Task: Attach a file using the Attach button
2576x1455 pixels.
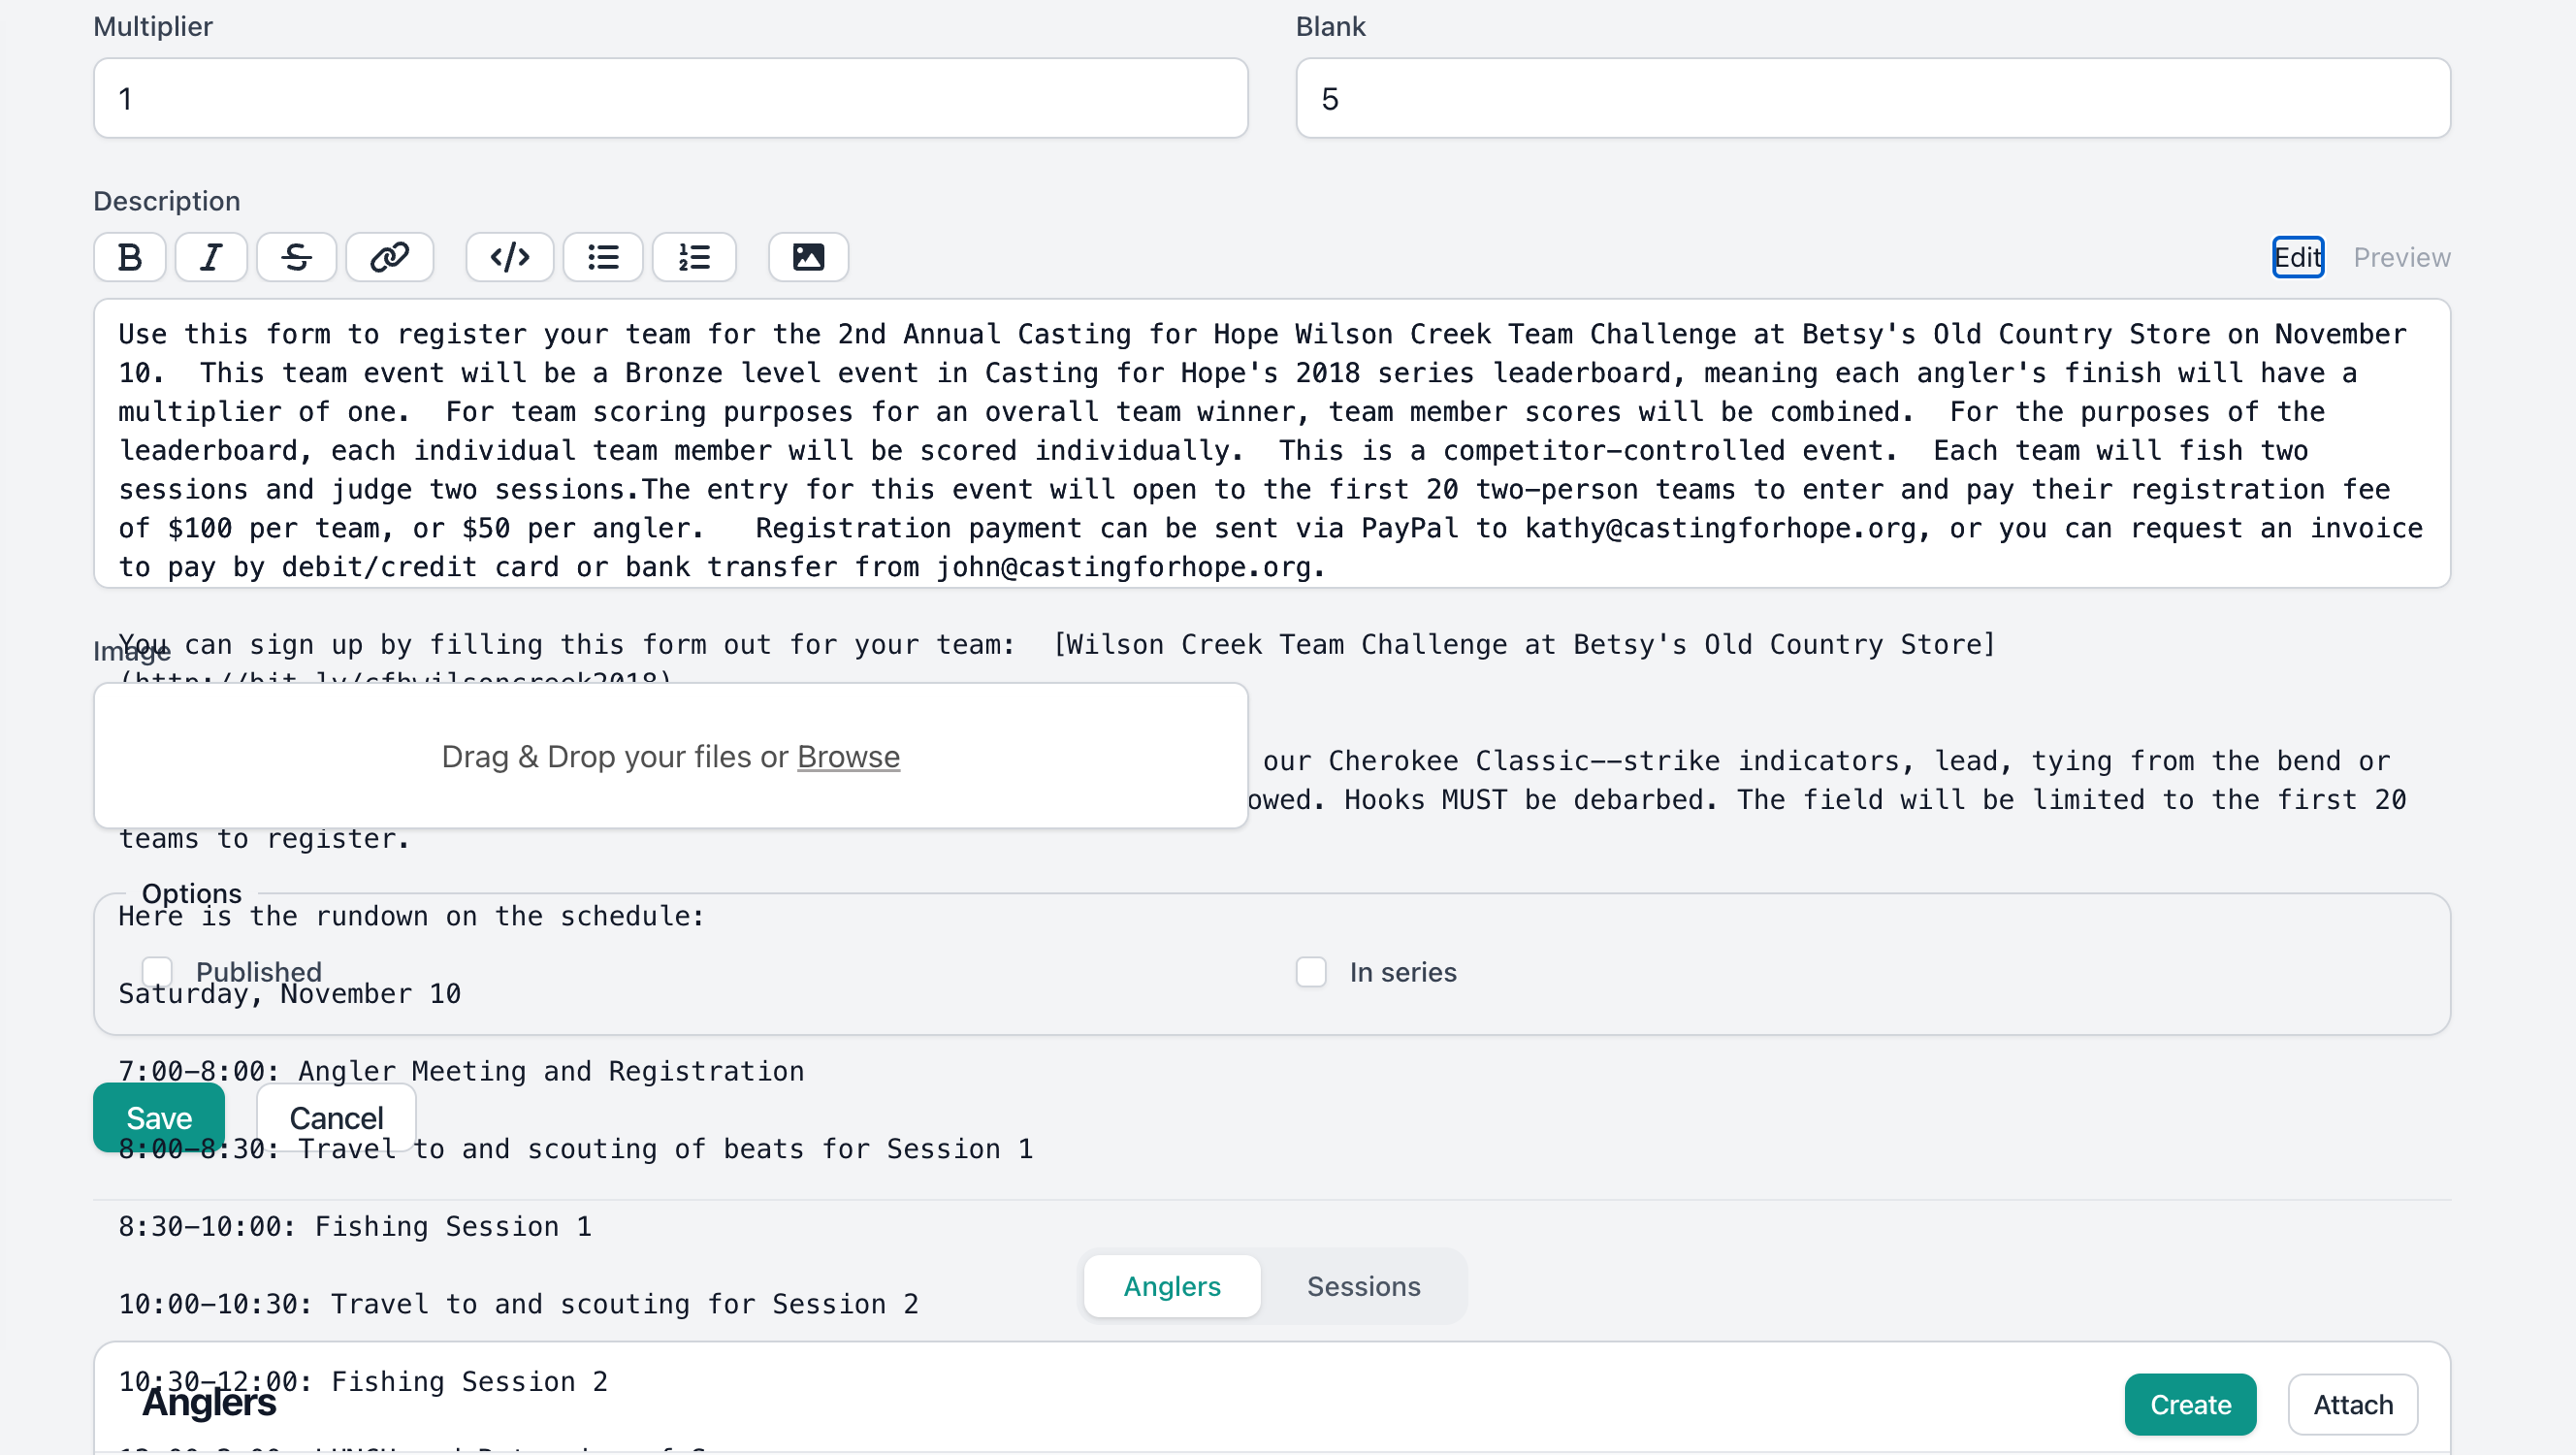Action: (x=2352, y=1404)
